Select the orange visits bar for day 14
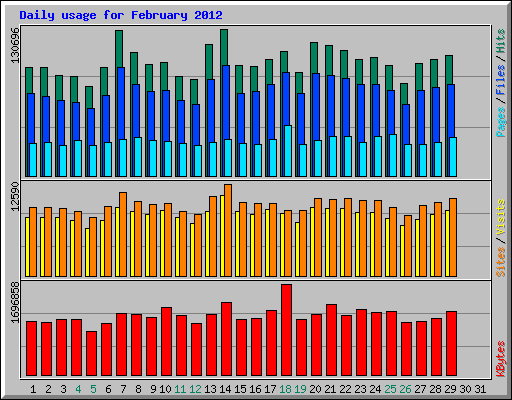Screen dimensions: 512x400 228,230
